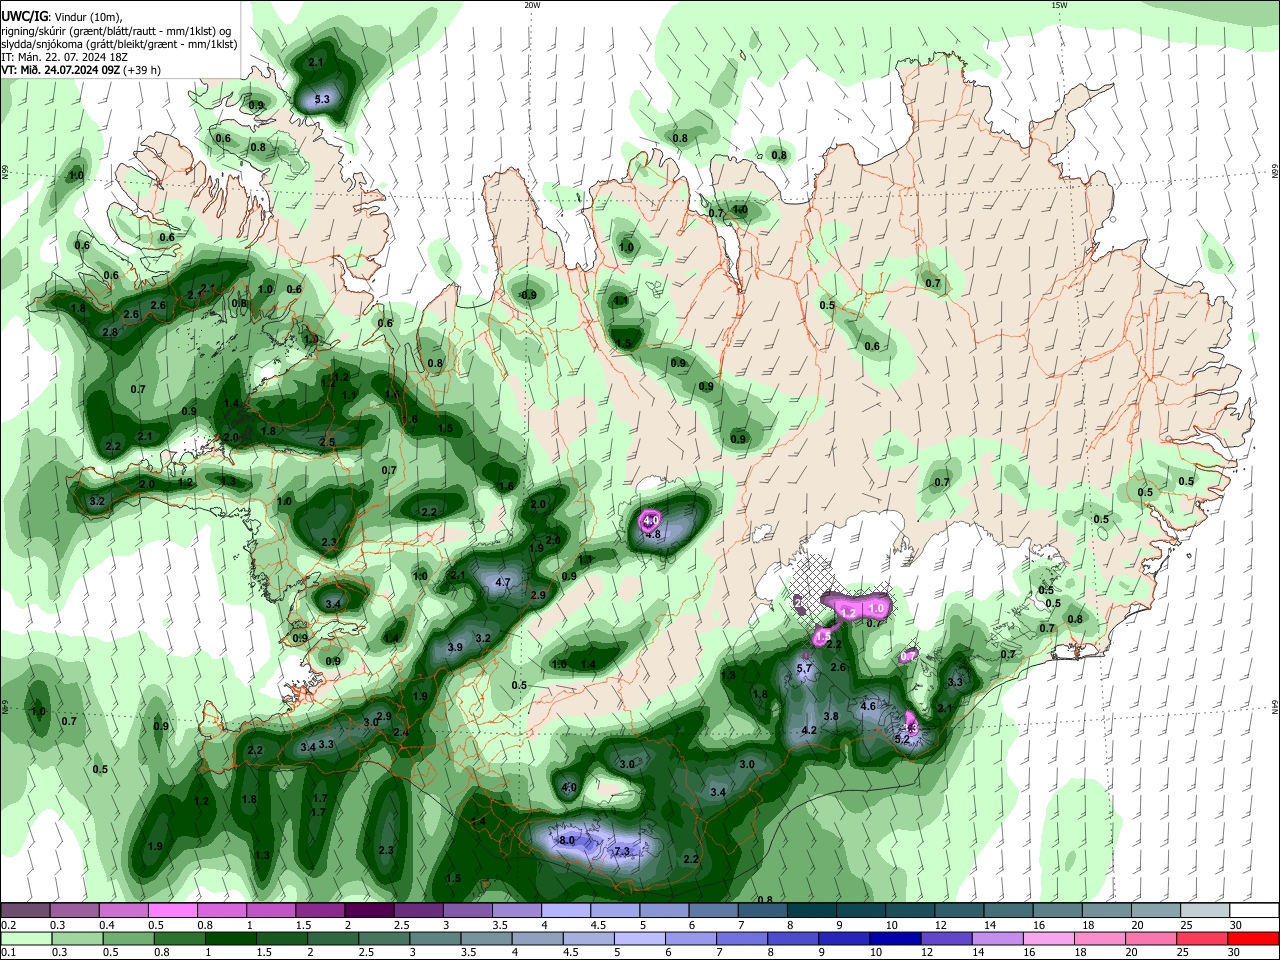Choose the lower legend swatch labeled 2.5

tap(385, 938)
